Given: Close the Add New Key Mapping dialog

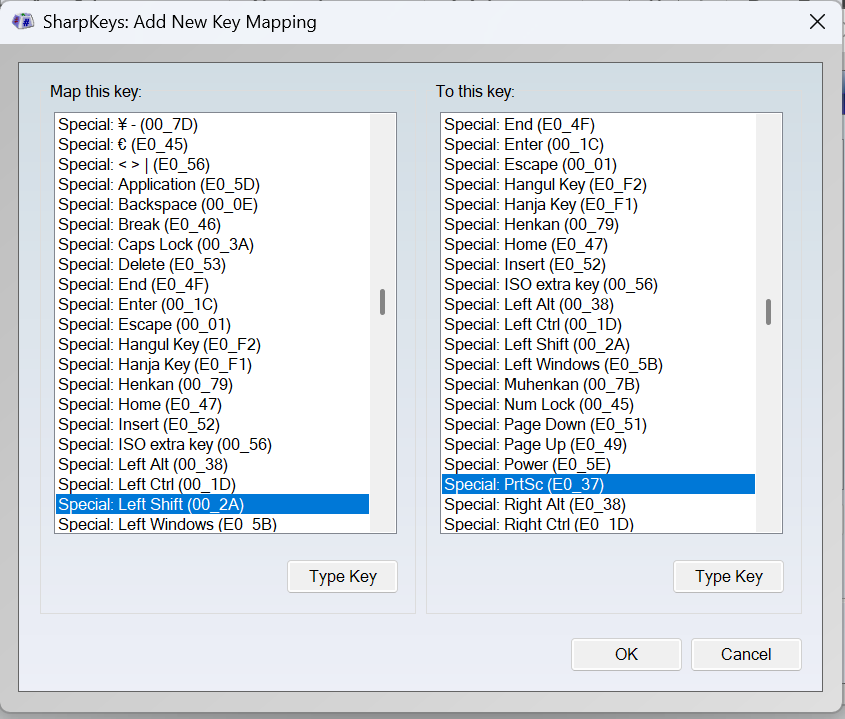Looking at the screenshot, I should point(817,21).
